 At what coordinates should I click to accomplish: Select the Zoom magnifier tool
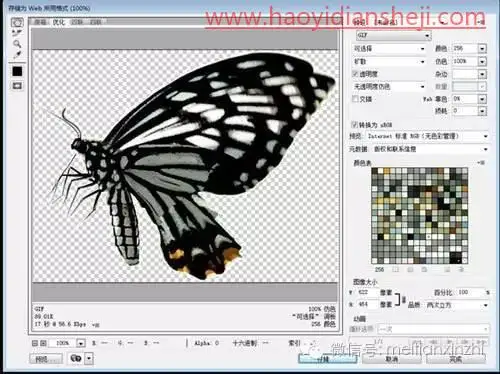tap(17, 44)
